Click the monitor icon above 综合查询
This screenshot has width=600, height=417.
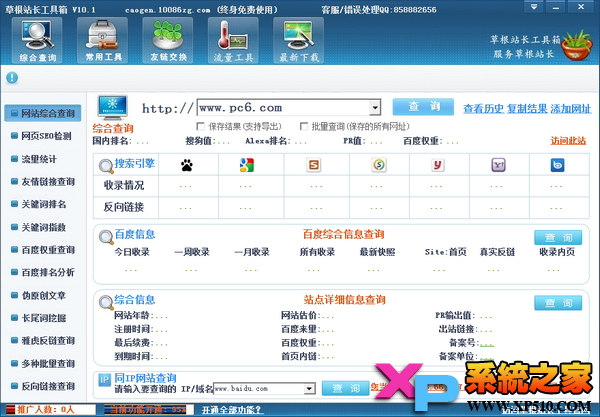pyautogui.click(x=112, y=108)
